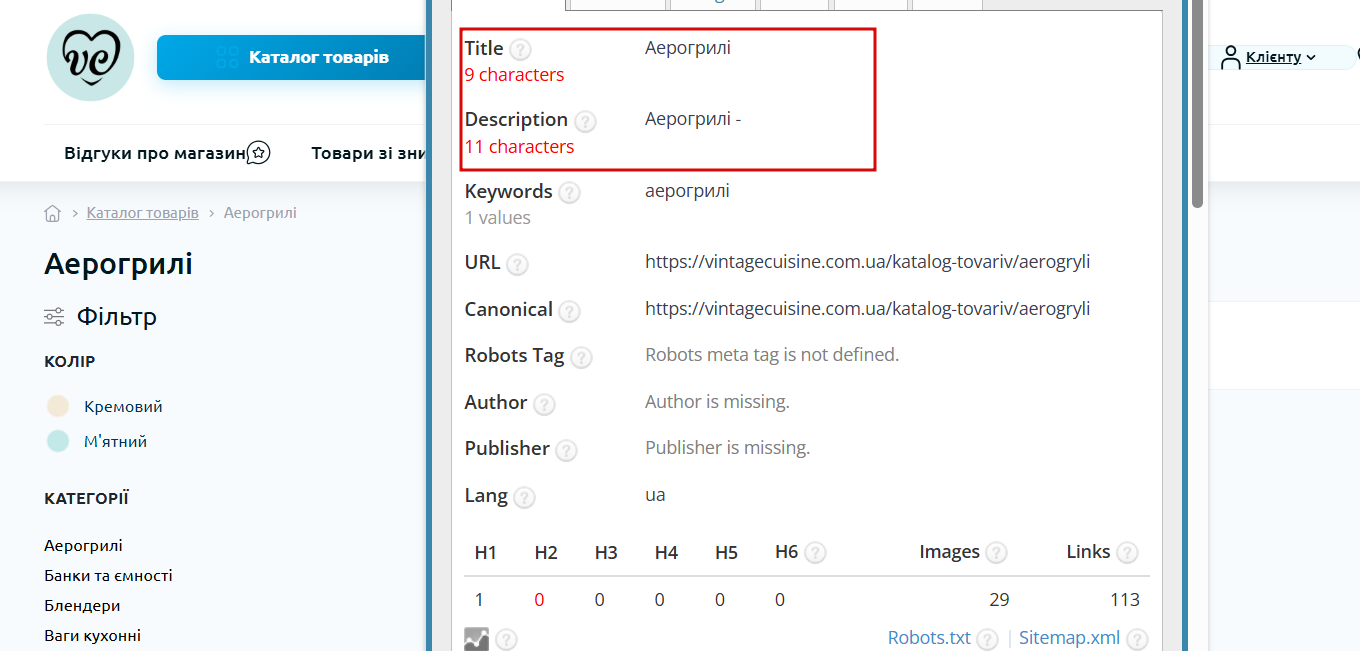Click the chart icon under headings count
This screenshot has height=651, width=1360.
click(x=477, y=638)
